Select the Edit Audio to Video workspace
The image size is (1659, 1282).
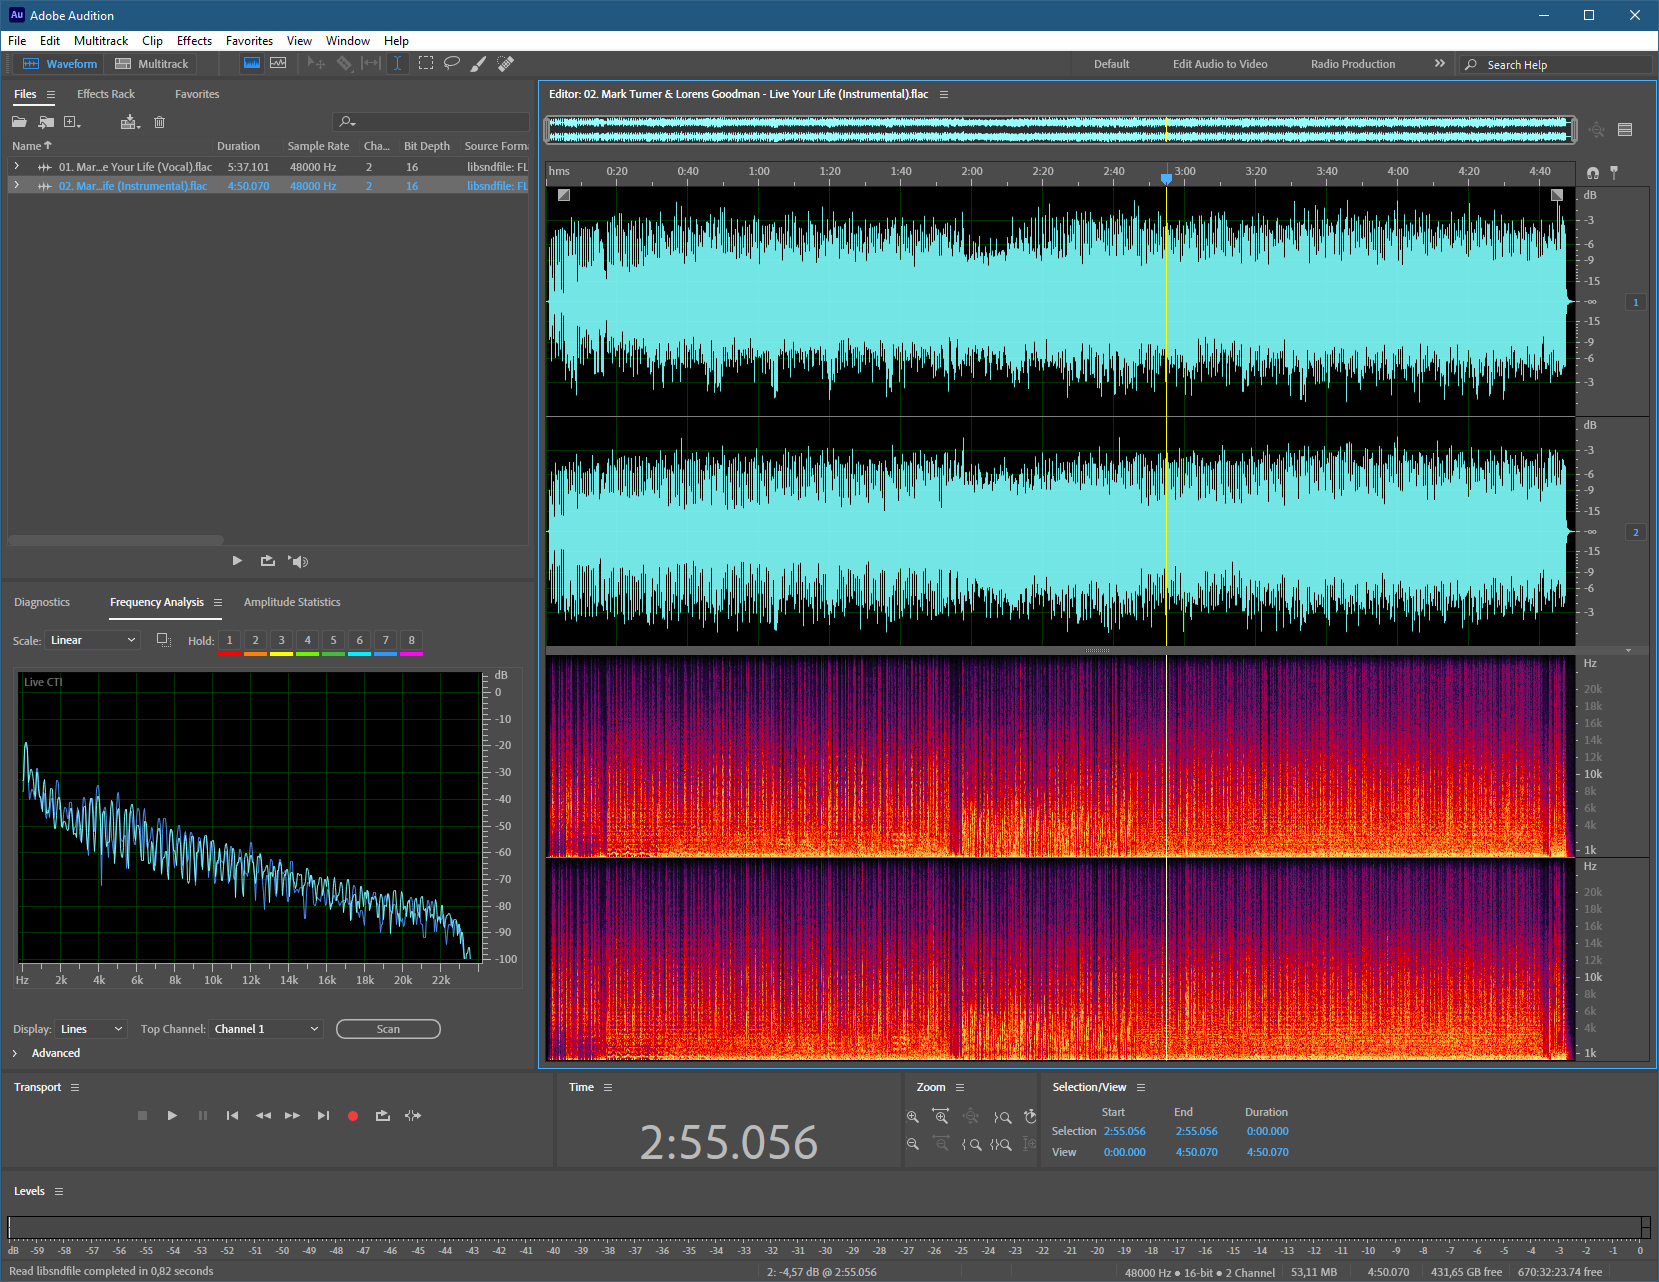[1220, 64]
